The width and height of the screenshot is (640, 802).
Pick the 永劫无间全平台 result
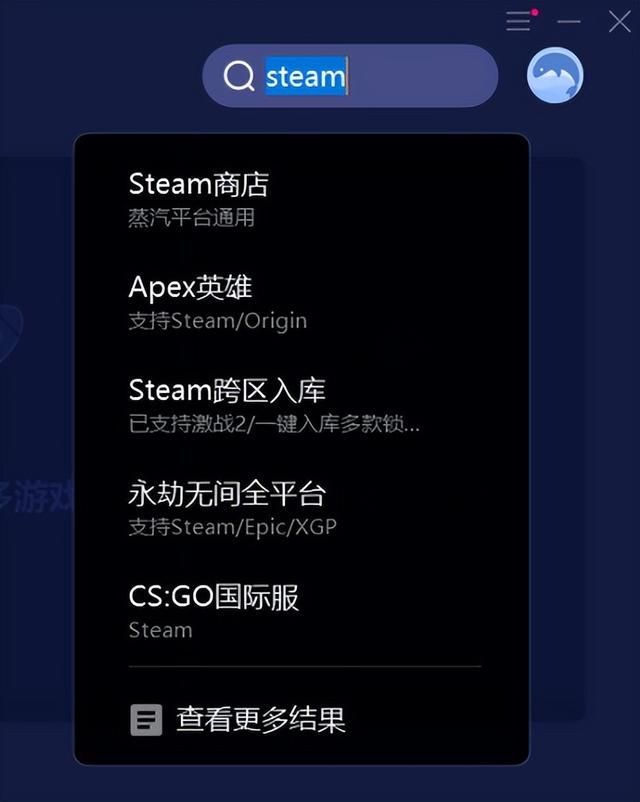click(x=302, y=508)
